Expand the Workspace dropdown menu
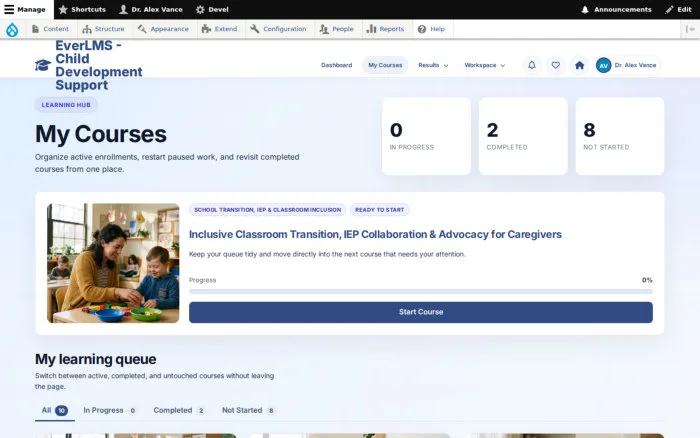Image resolution: width=700 pixels, height=438 pixels. tap(485, 65)
